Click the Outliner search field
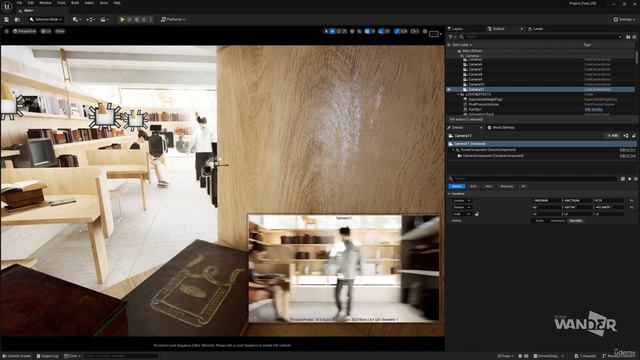Viewport: 640px width, 360px height. 542,37
